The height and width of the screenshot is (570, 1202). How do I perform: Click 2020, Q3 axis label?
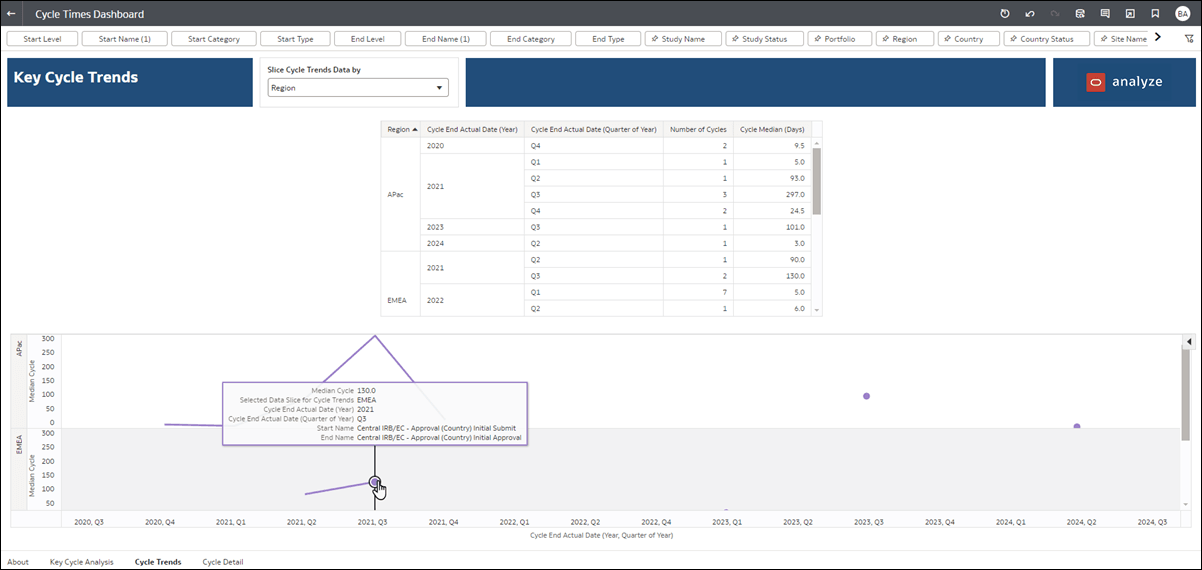click(x=89, y=522)
